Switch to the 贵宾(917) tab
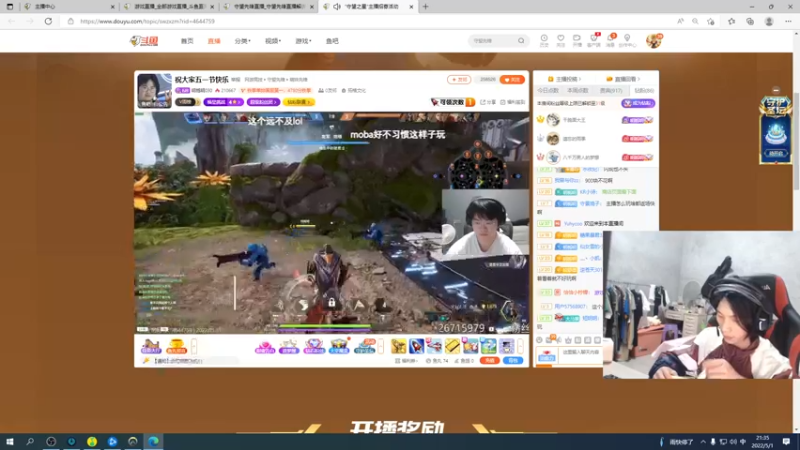Screen dimensions: 800x450 click(611, 90)
